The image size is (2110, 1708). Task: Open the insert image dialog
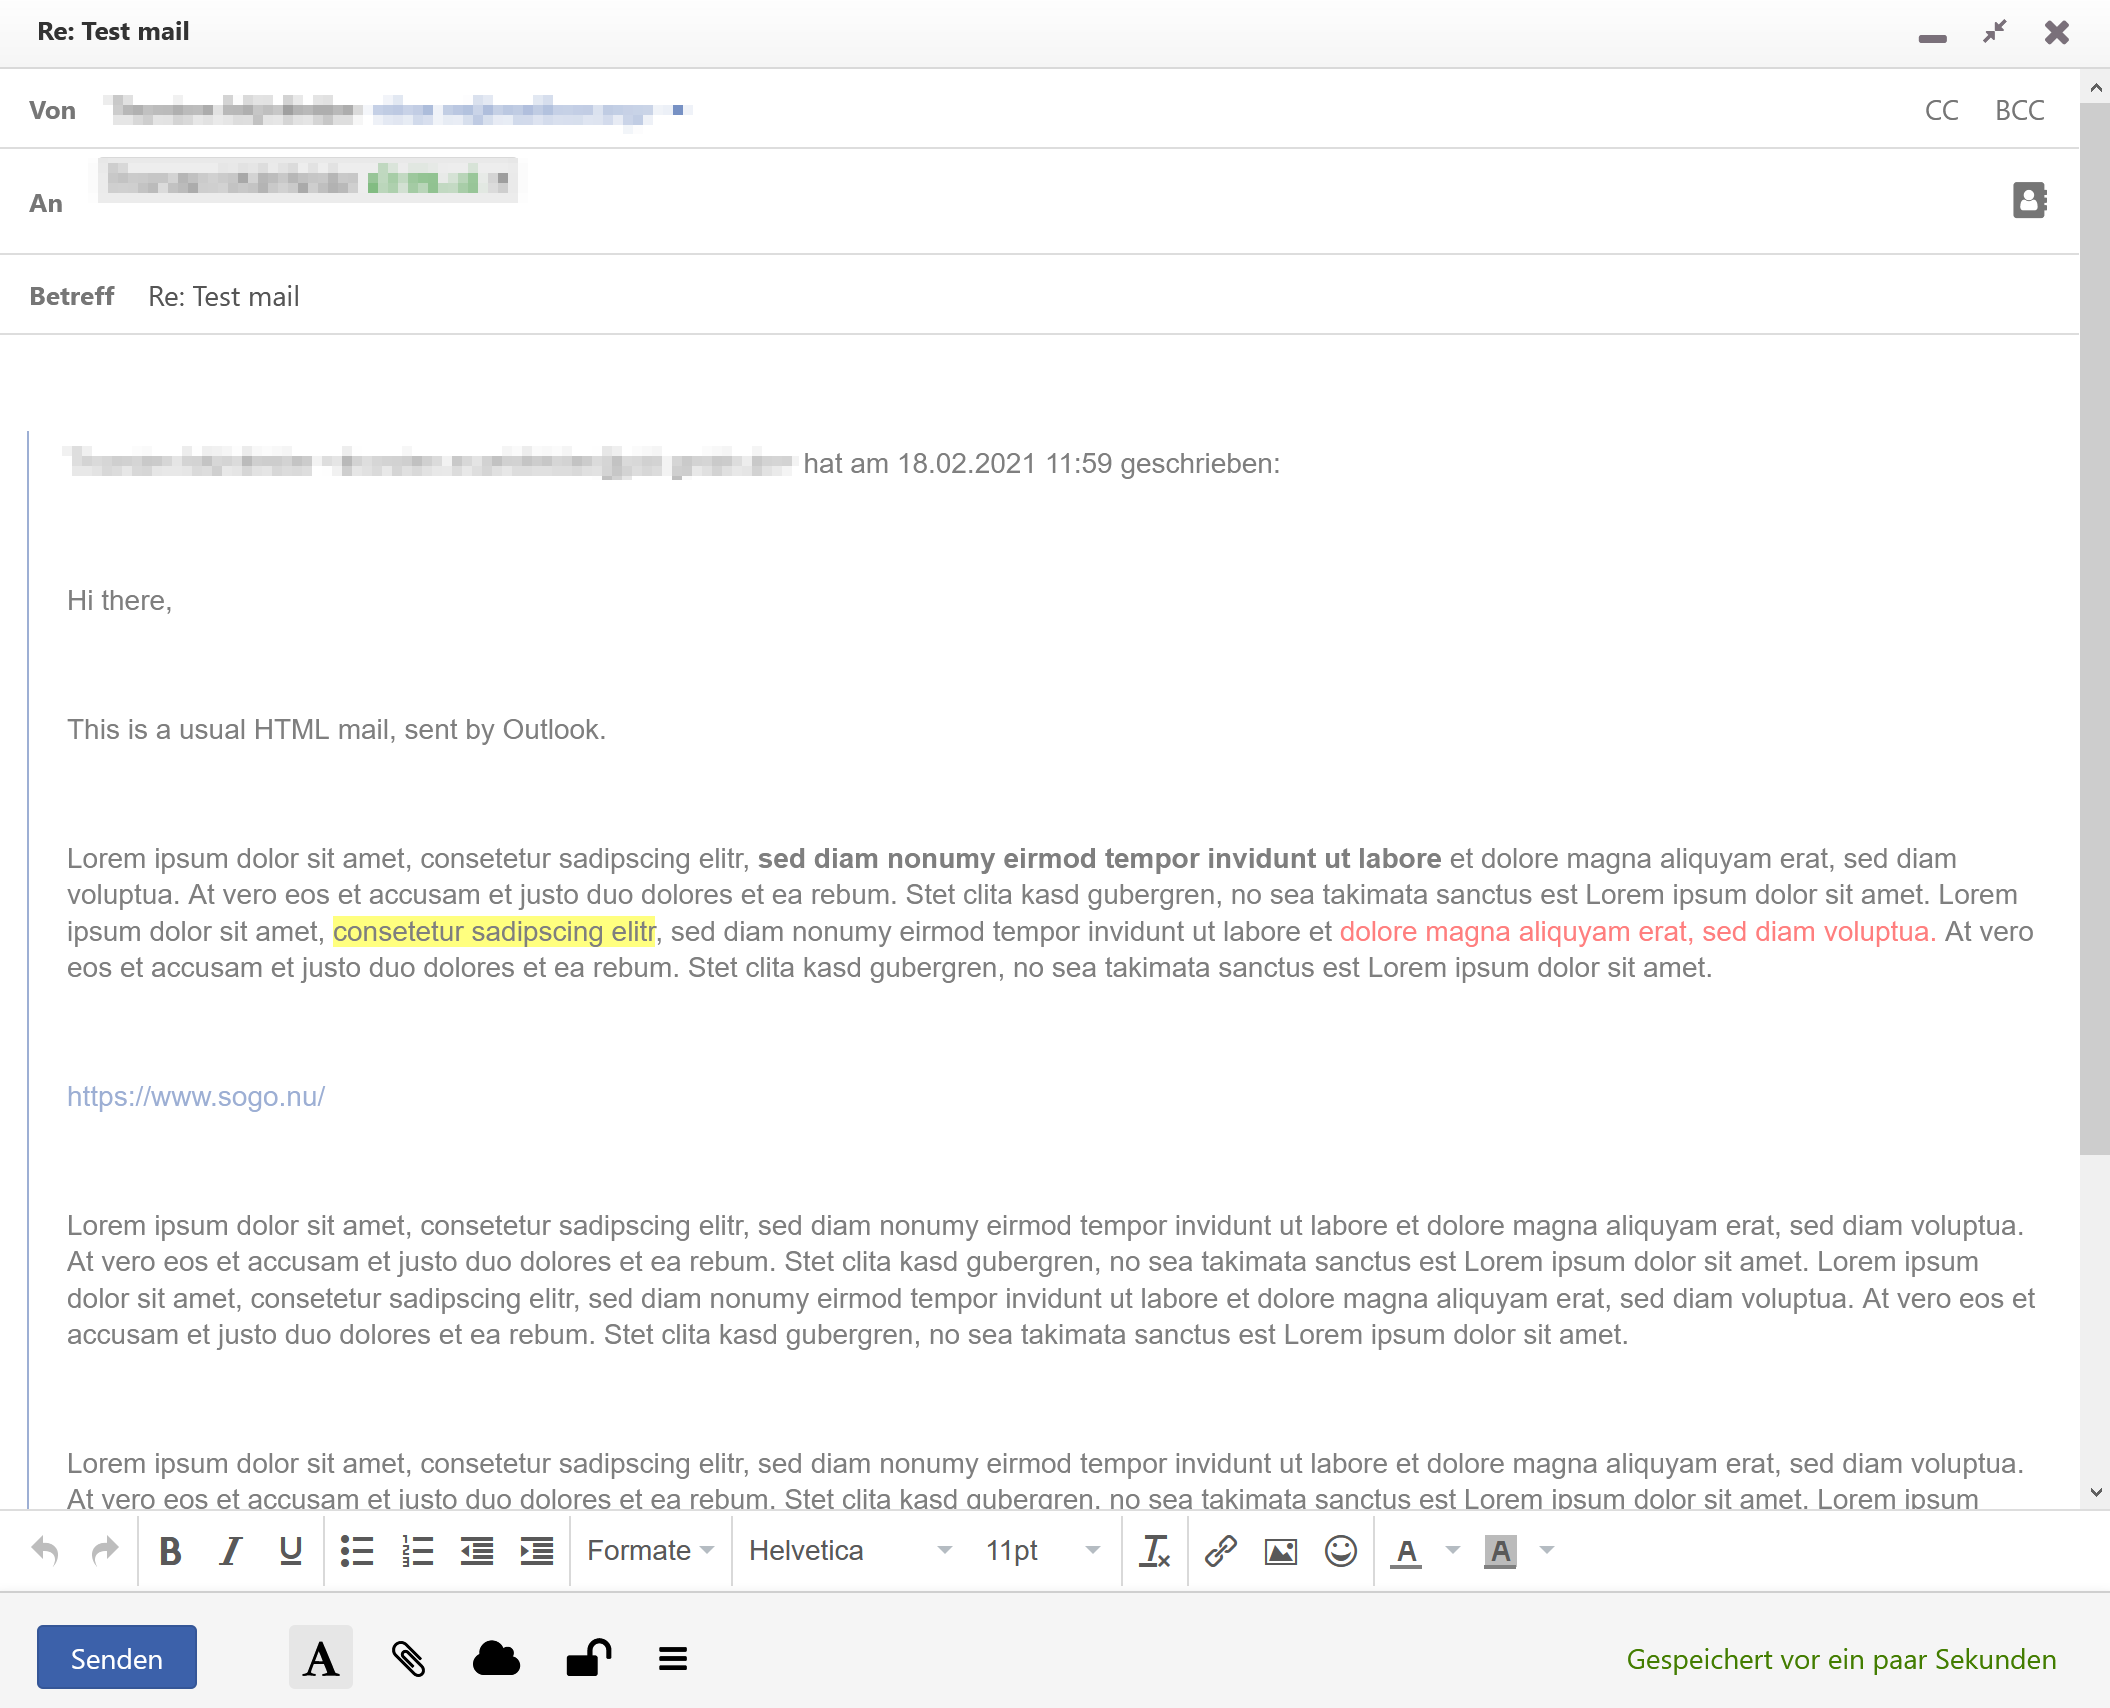pyautogui.click(x=1281, y=1551)
